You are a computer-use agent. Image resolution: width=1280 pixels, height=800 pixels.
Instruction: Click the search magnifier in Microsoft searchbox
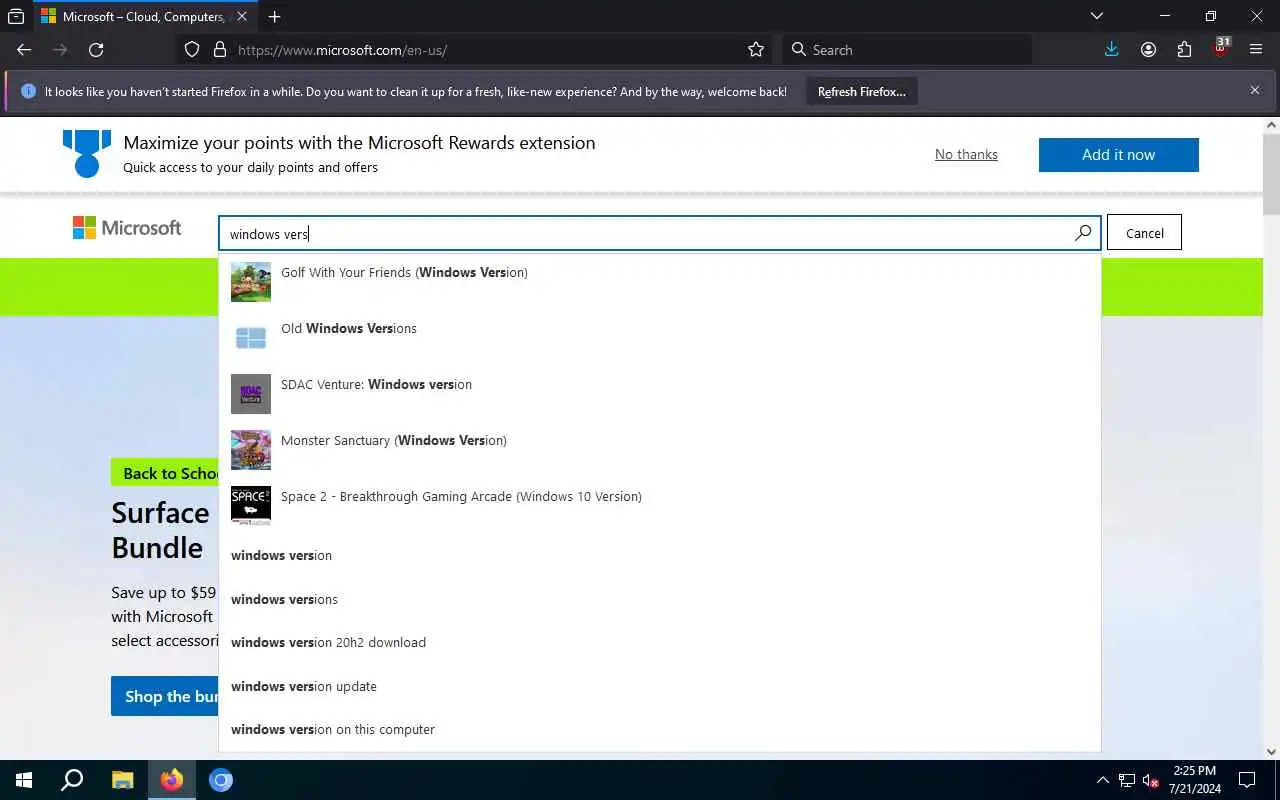click(x=1083, y=233)
